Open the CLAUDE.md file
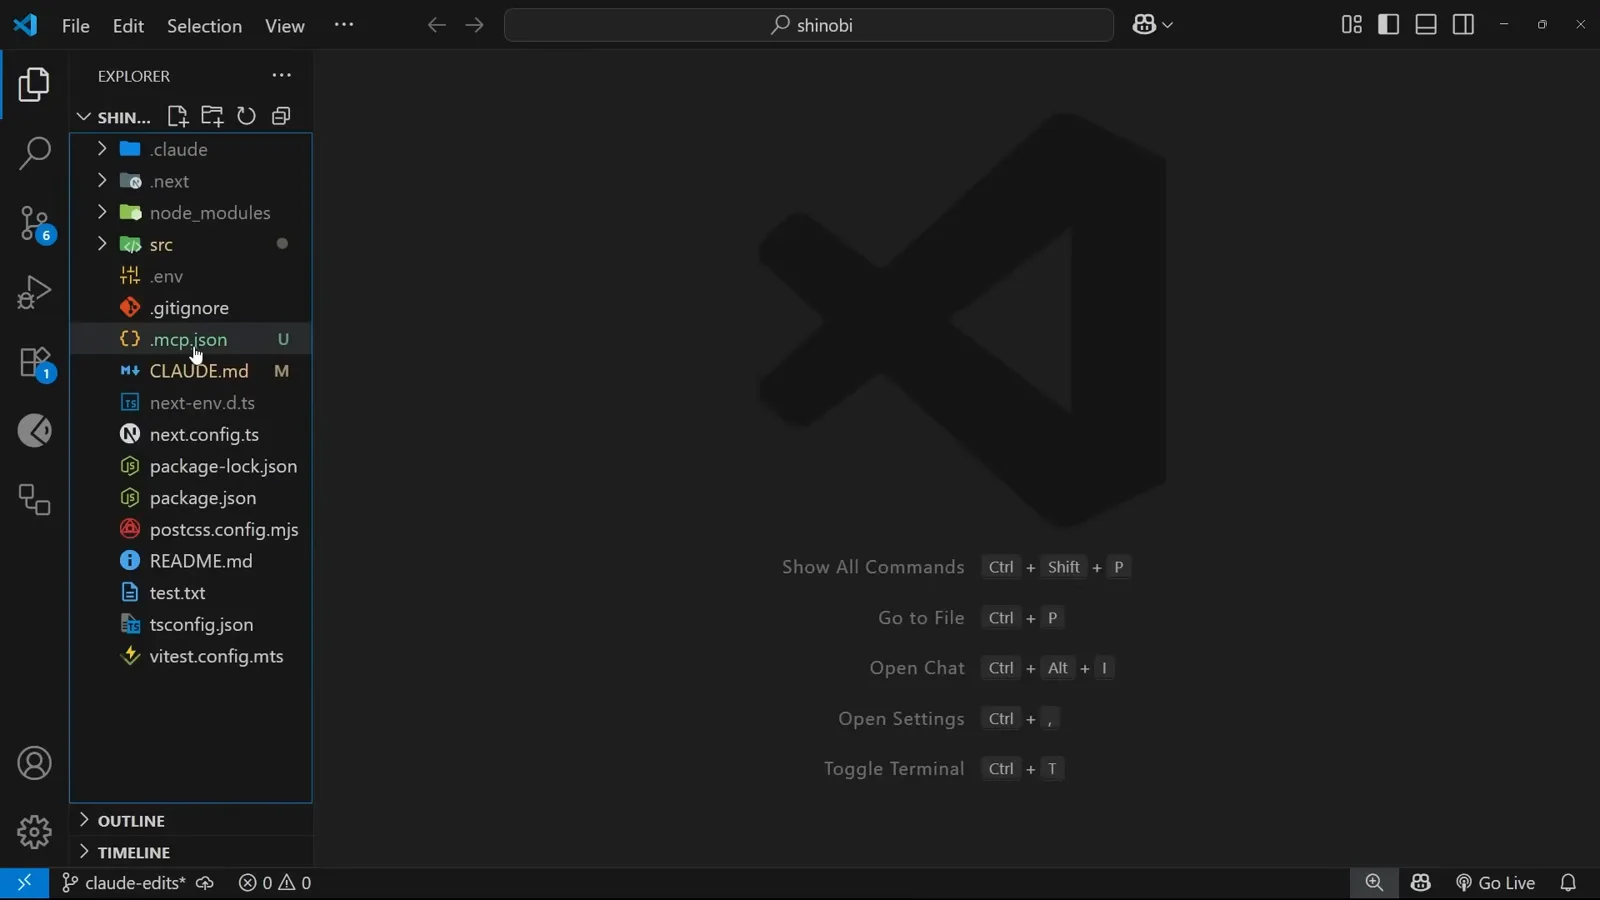1600x900 pixels. click(190, 372)
